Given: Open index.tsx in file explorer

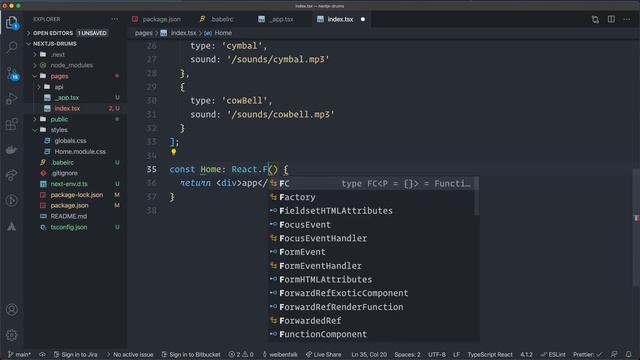Looking at the screenshot, I should [x=67, y=108].
